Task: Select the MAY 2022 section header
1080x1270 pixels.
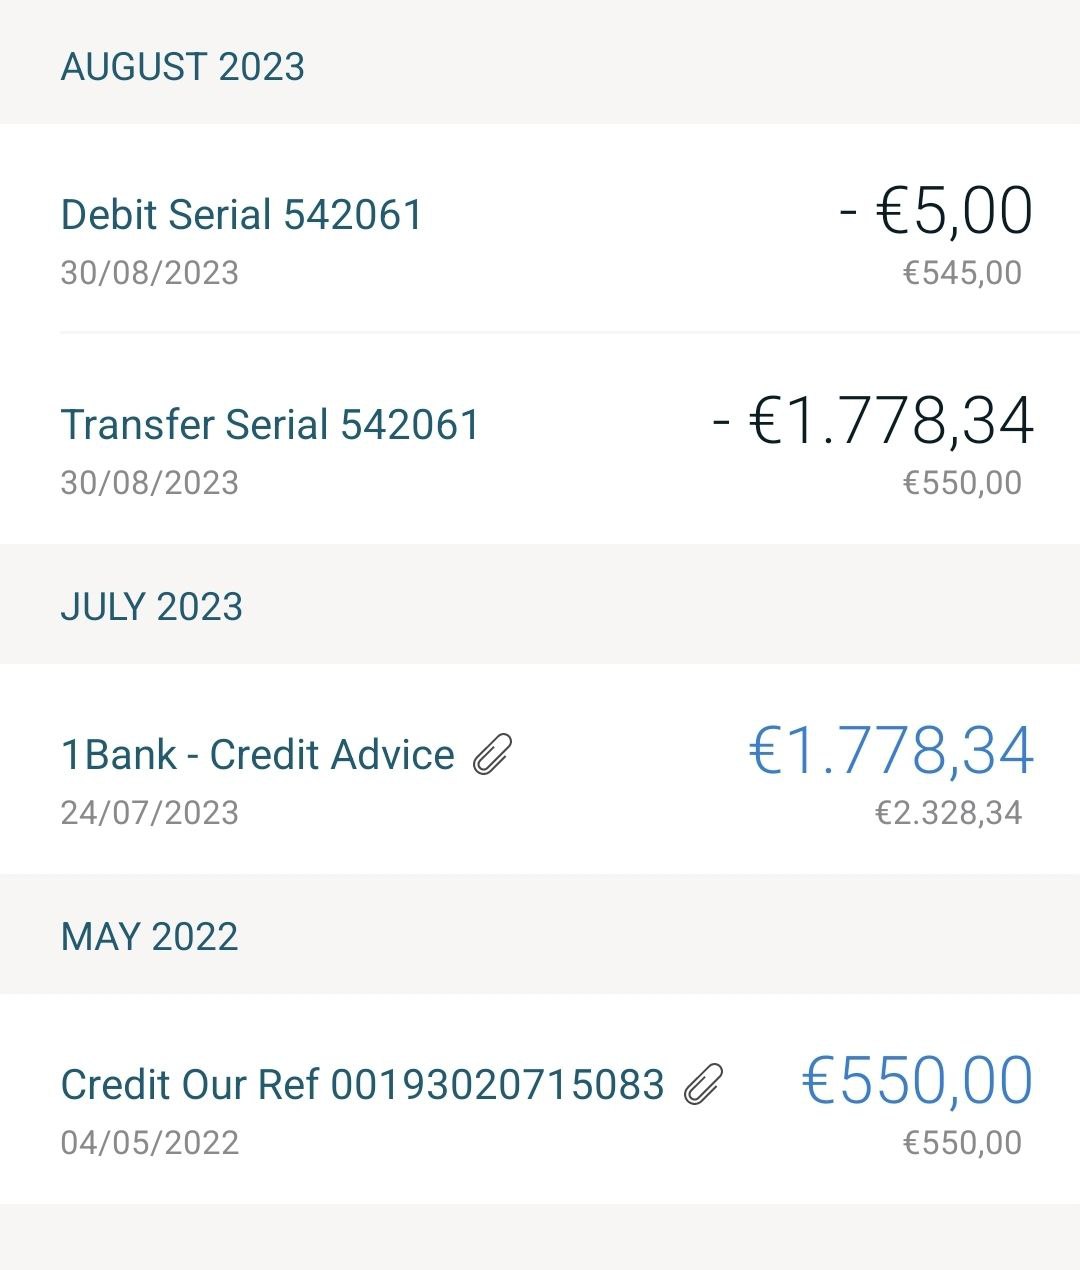Action: 149,937
